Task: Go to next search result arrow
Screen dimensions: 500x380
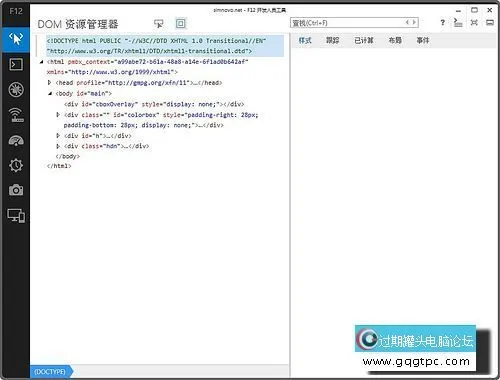Action: tap(414, 22)
